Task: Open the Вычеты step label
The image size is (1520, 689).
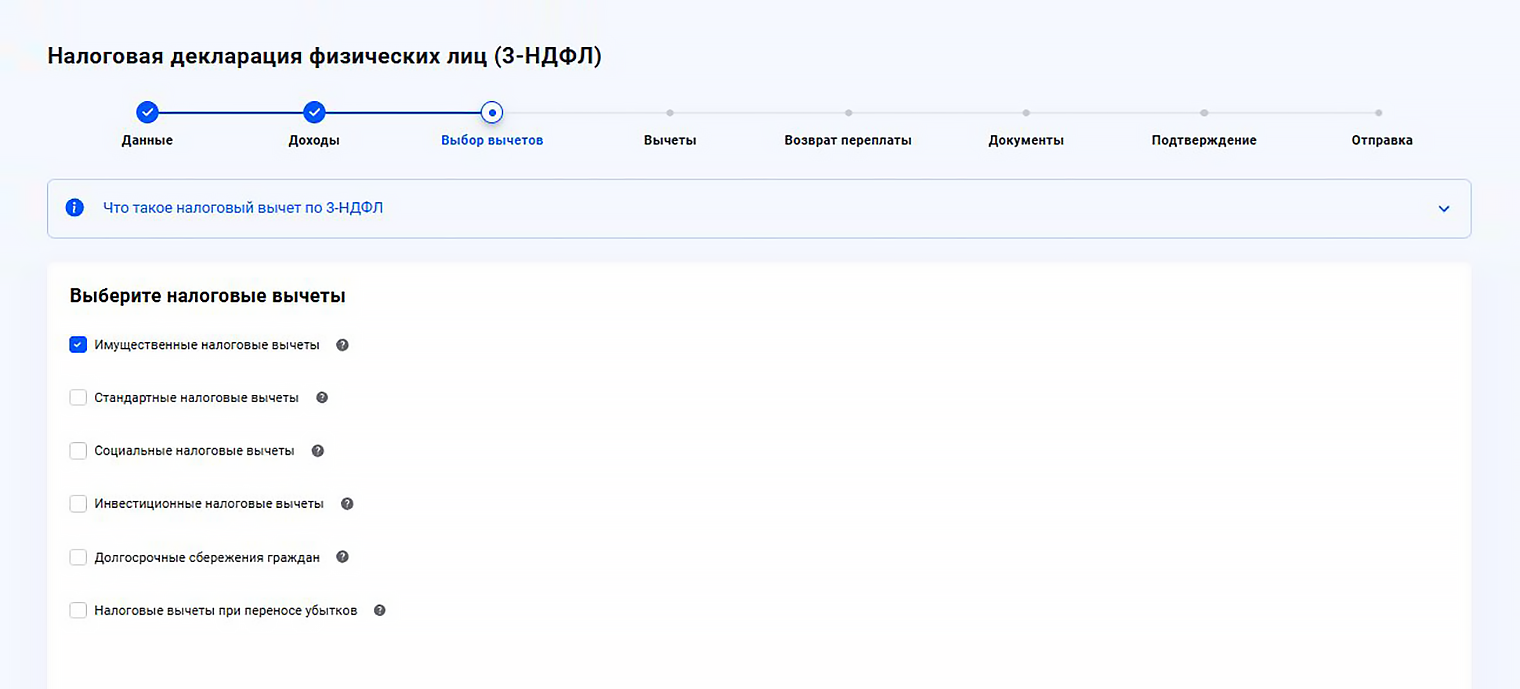Action: [x=670, y=140]
